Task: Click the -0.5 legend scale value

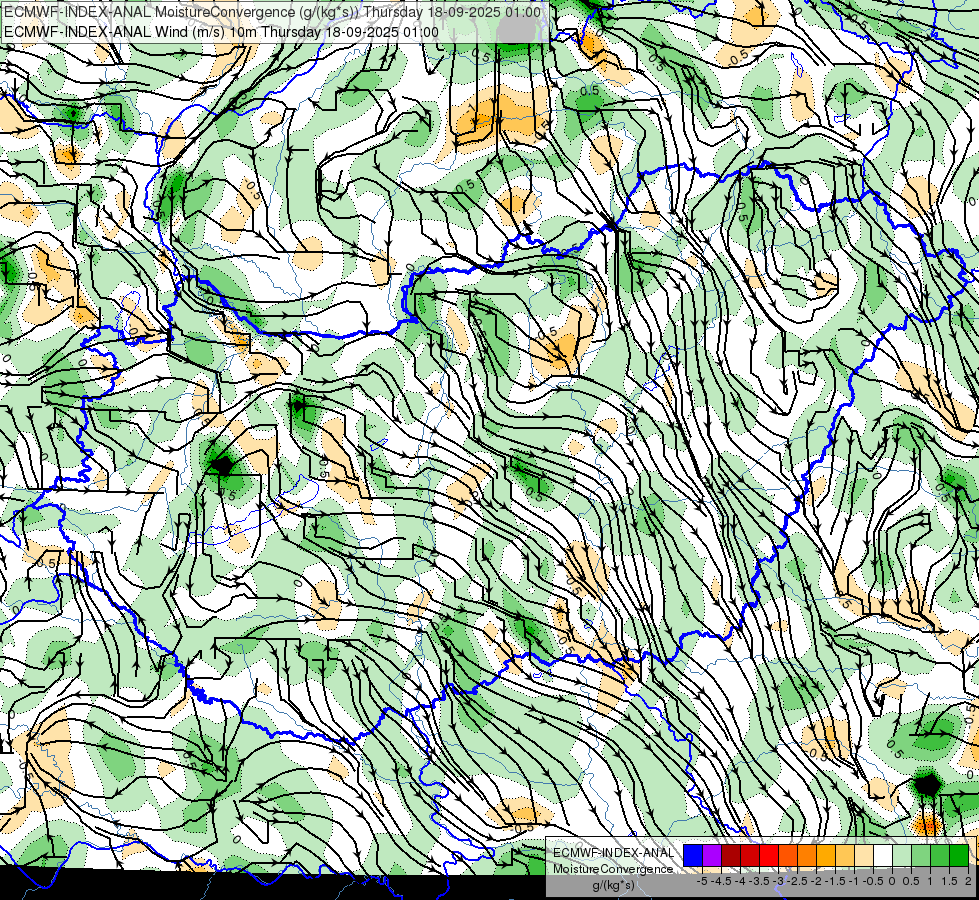Action: pyautogui.click(x=873, y=881)
